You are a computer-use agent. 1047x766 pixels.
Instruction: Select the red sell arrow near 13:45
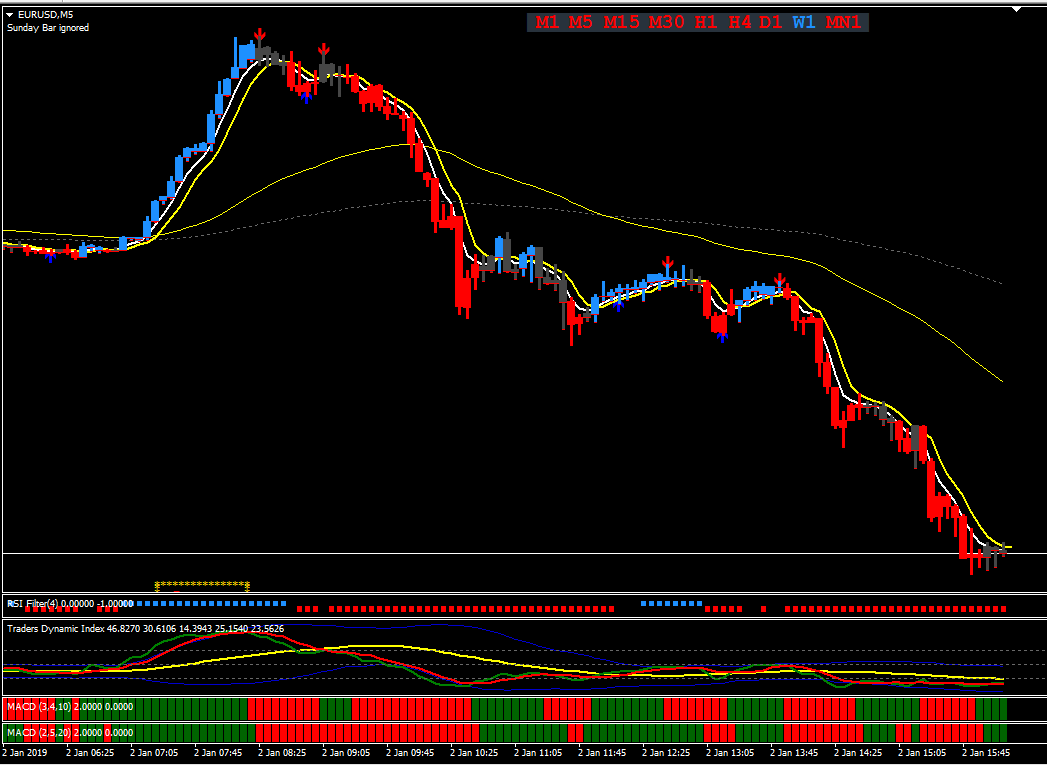click(779, 279)
